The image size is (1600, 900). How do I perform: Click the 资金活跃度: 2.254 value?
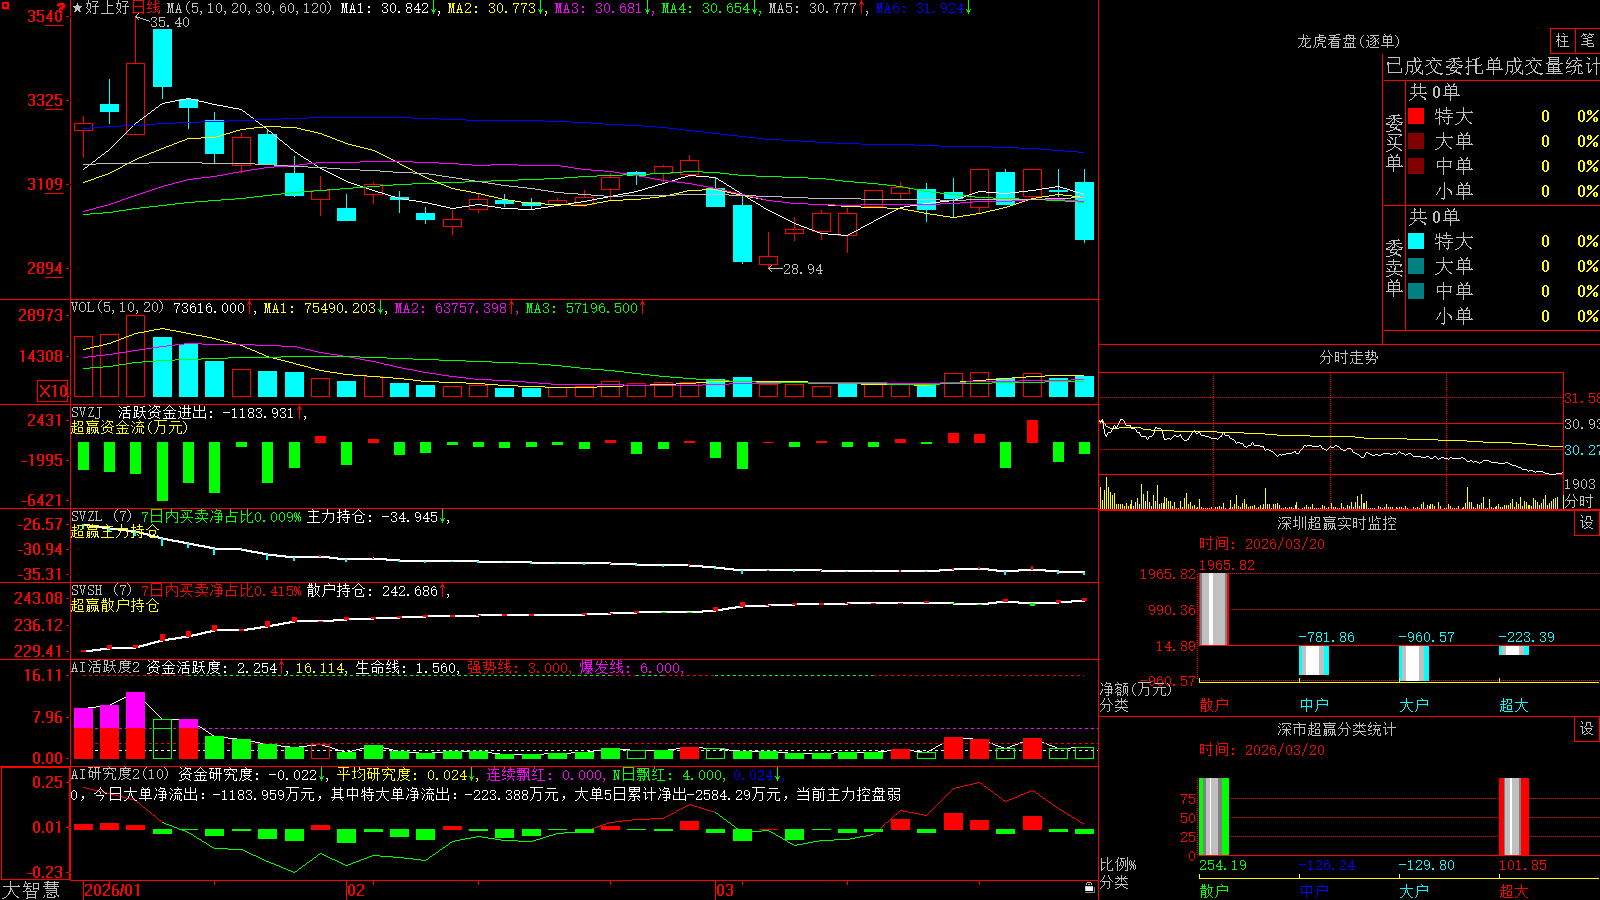pos(212,668)
